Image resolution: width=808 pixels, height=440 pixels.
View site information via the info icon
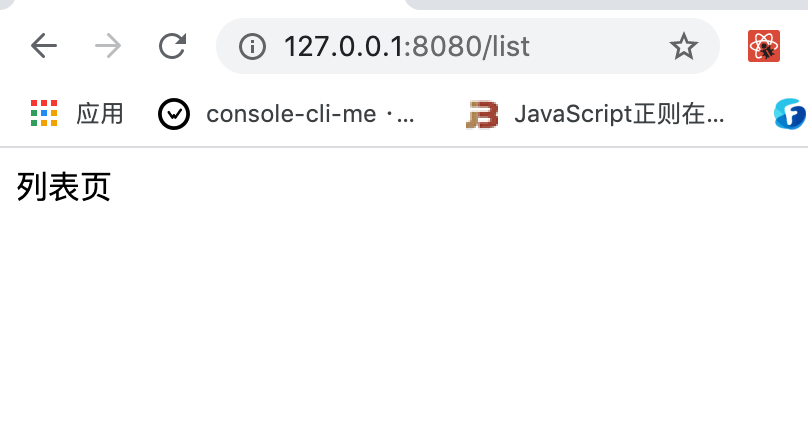coord(252,46)
